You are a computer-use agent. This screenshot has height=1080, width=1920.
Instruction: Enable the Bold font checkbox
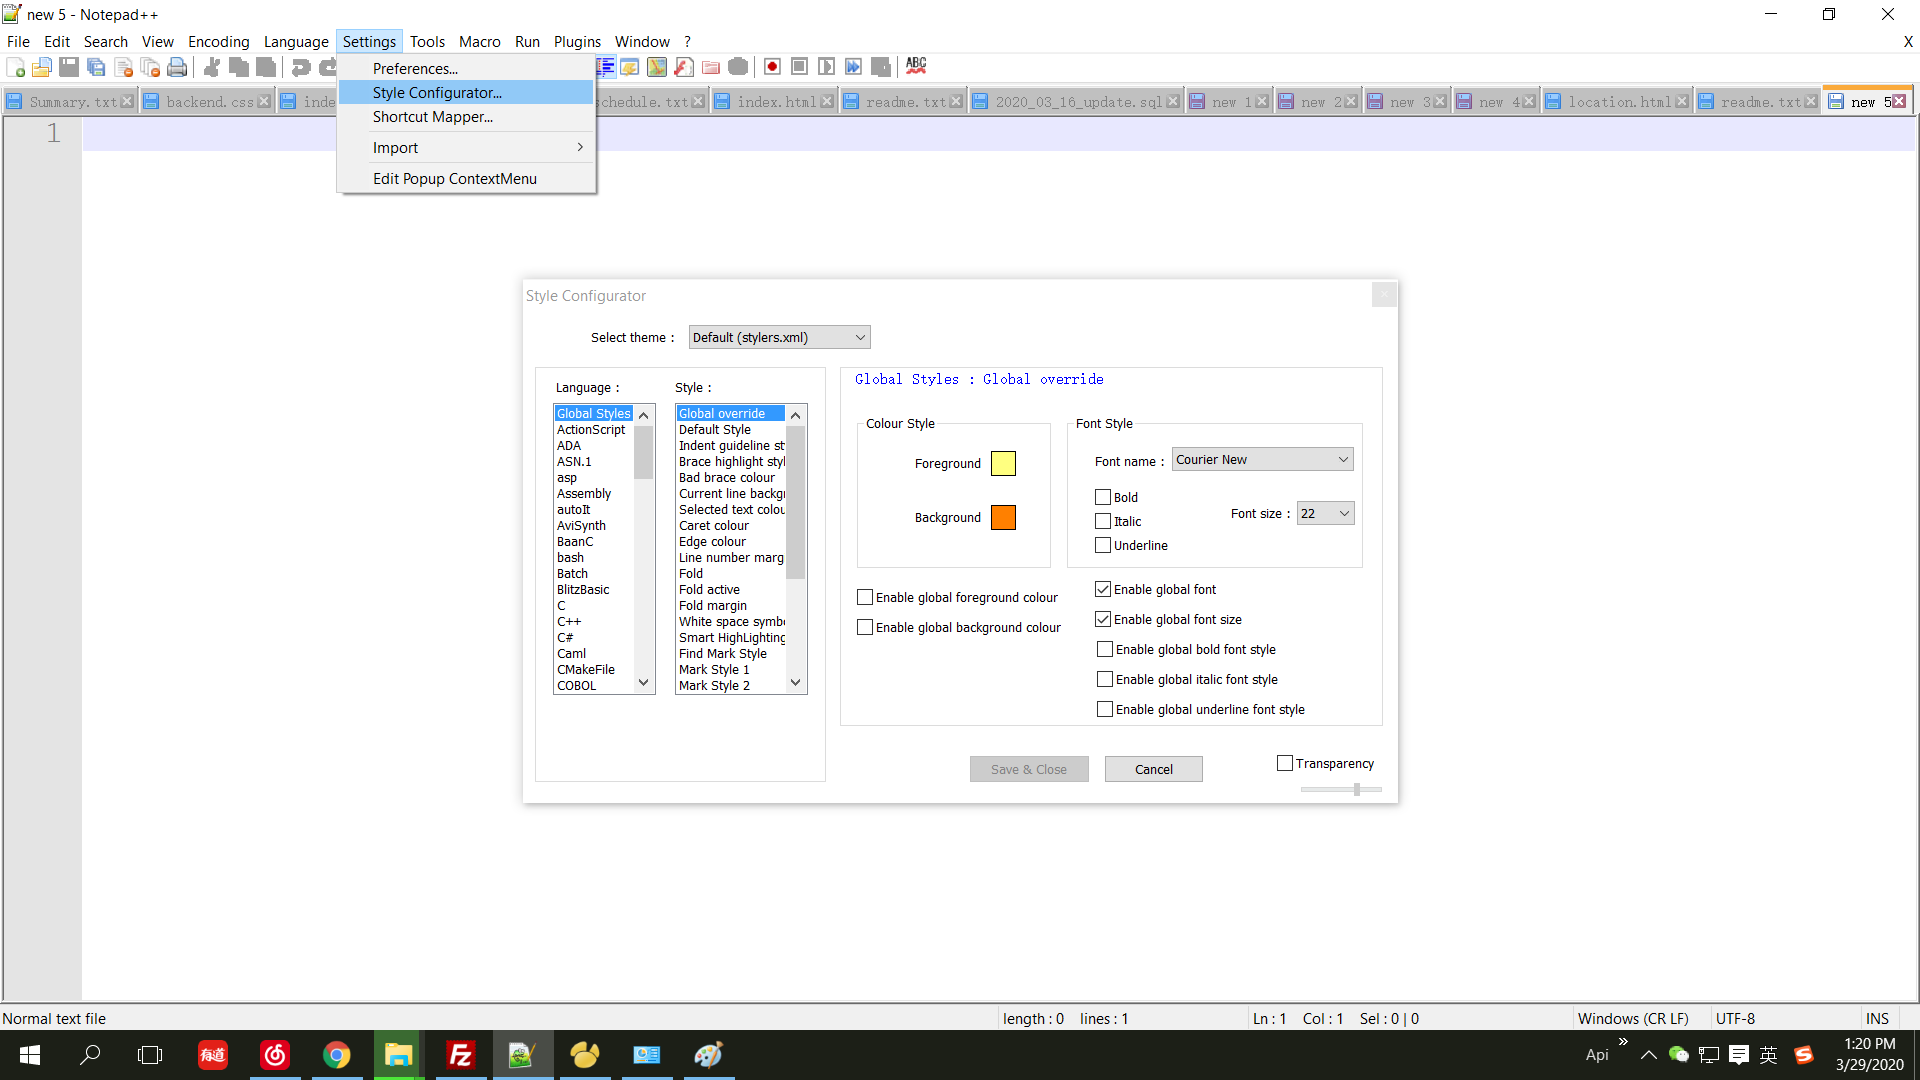pos(1103,497)
